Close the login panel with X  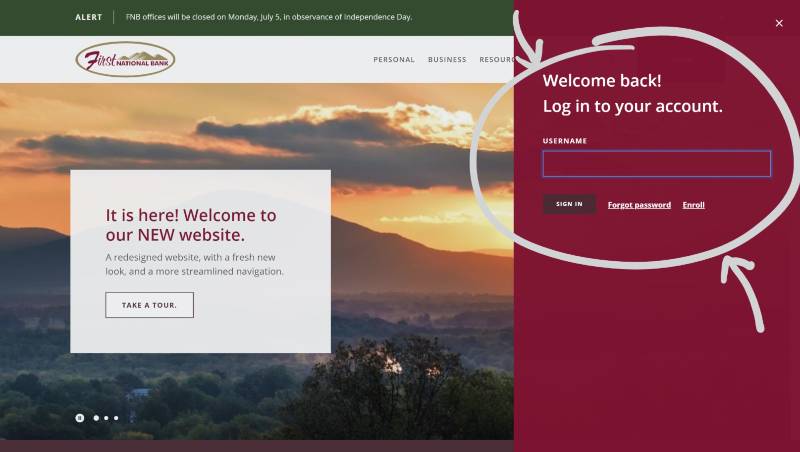(779, 23)
